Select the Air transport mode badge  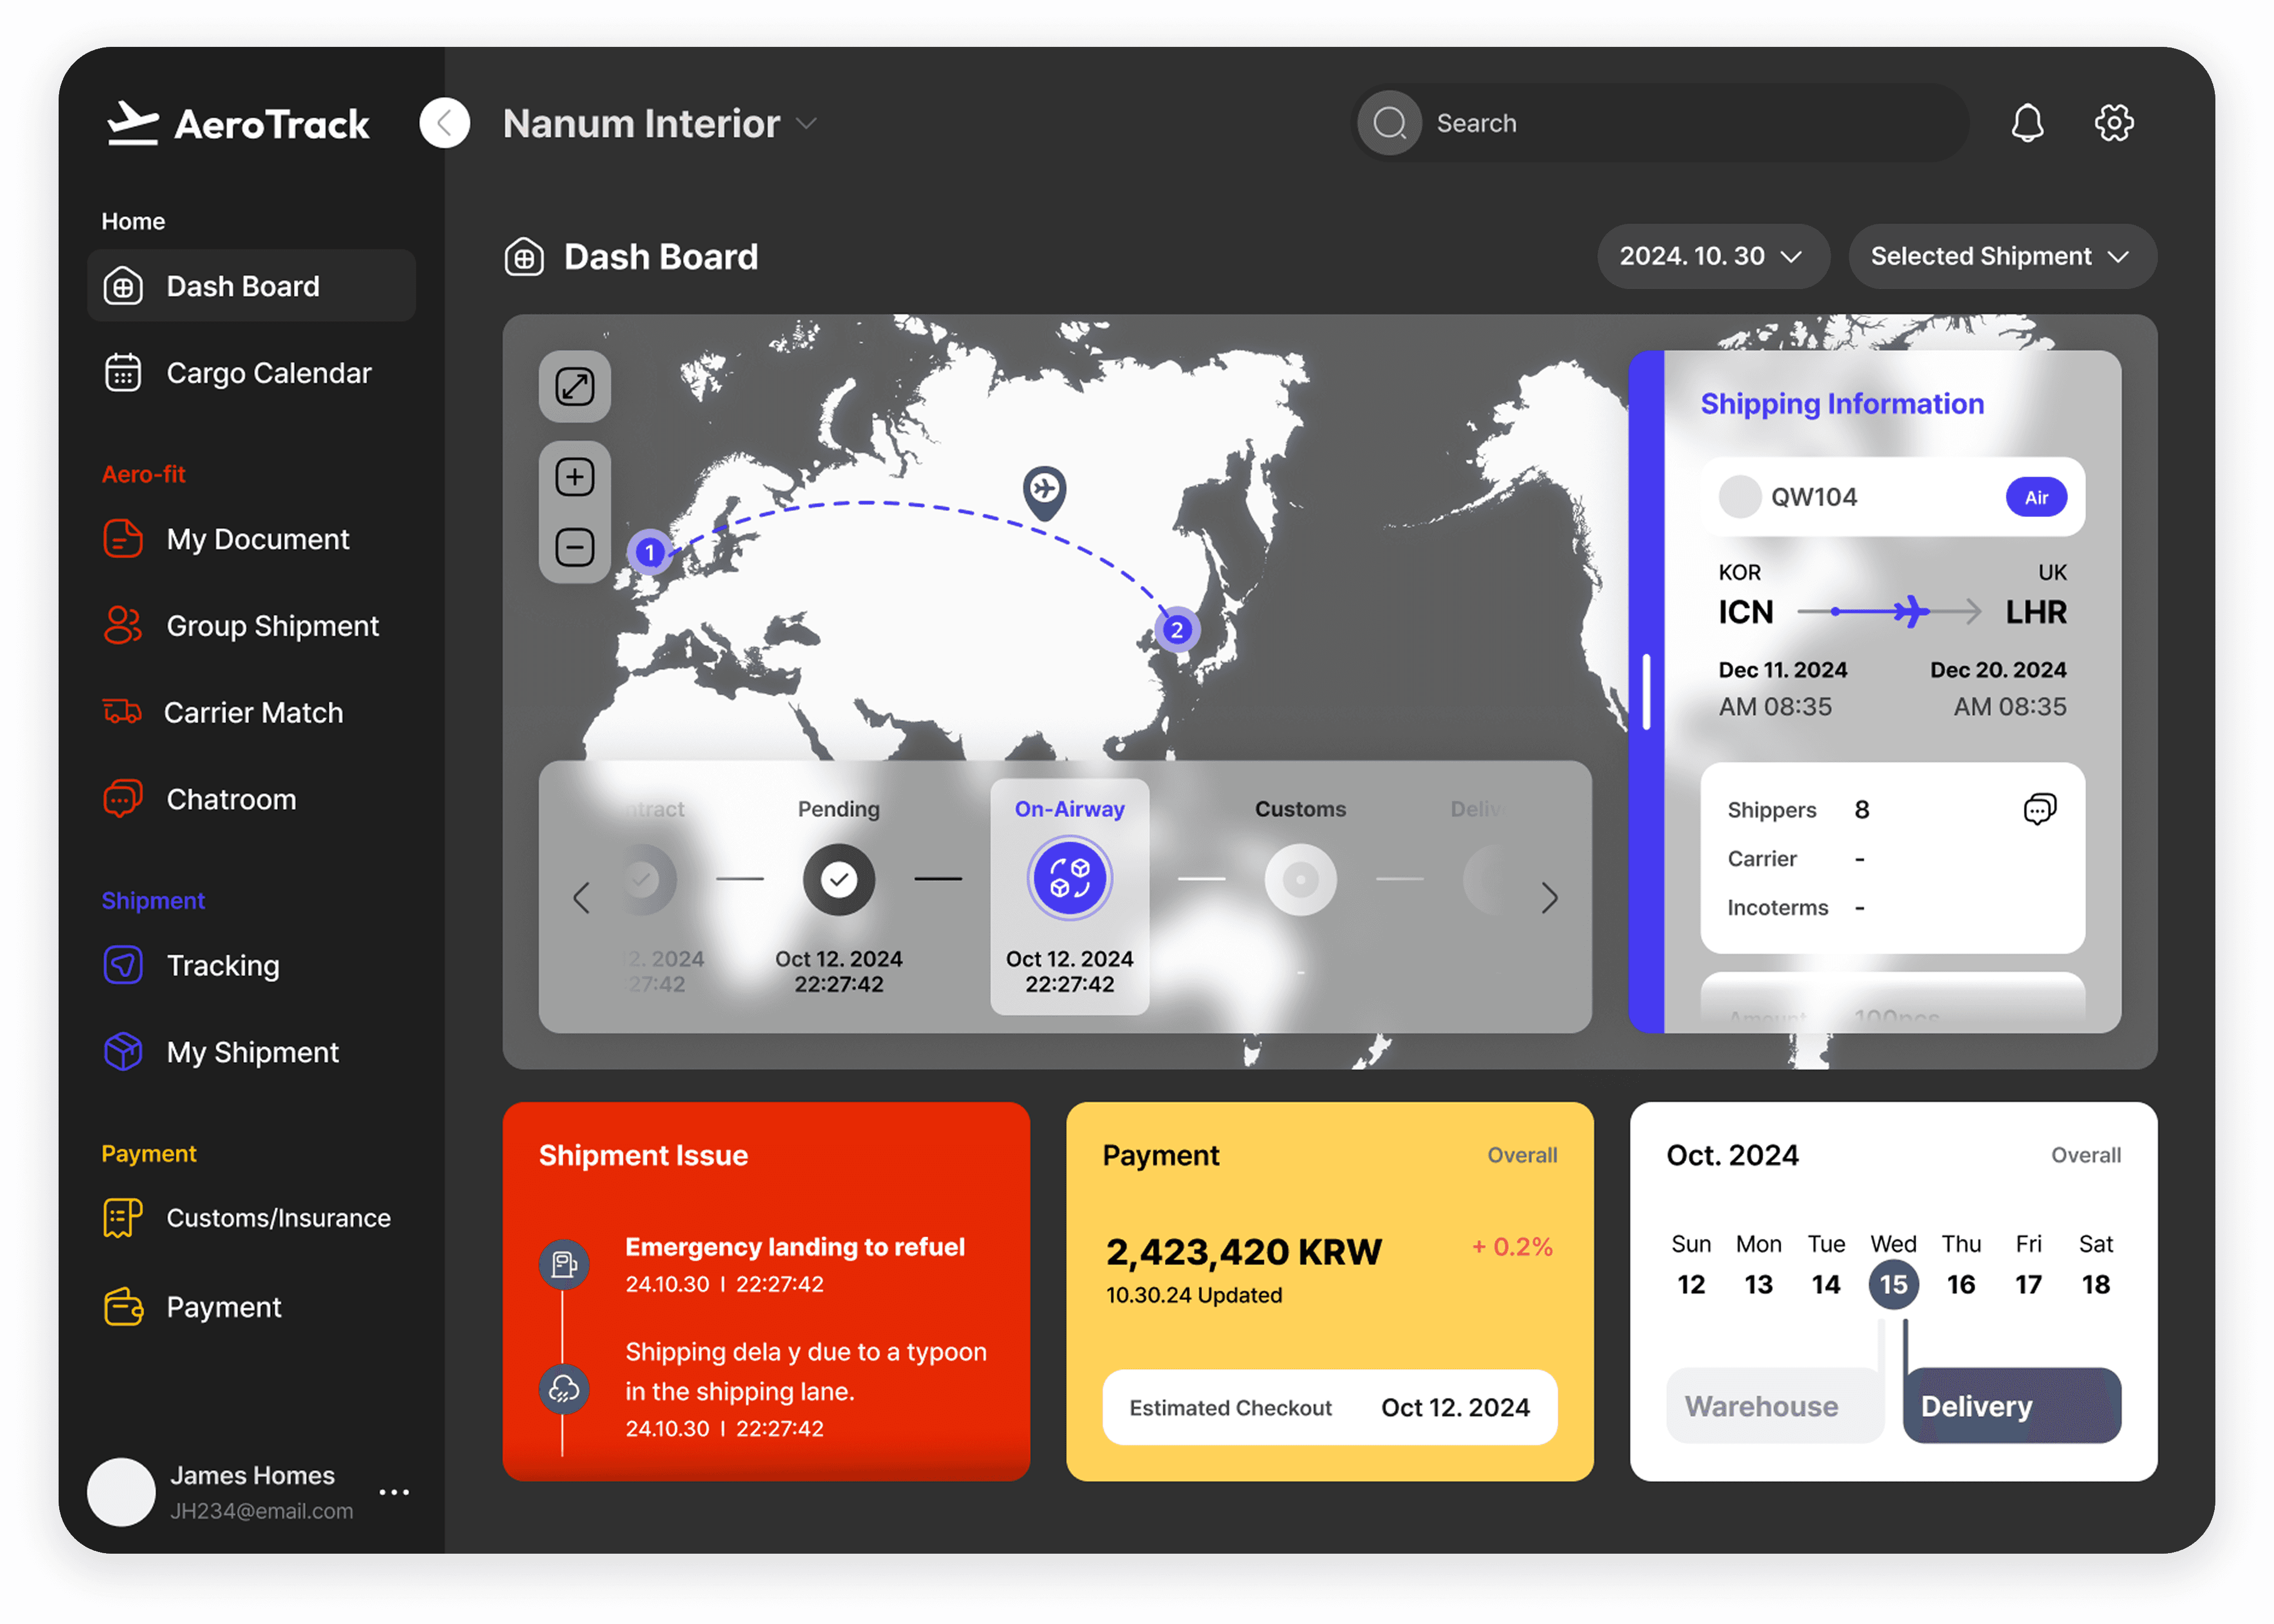tap(2036, 497)
